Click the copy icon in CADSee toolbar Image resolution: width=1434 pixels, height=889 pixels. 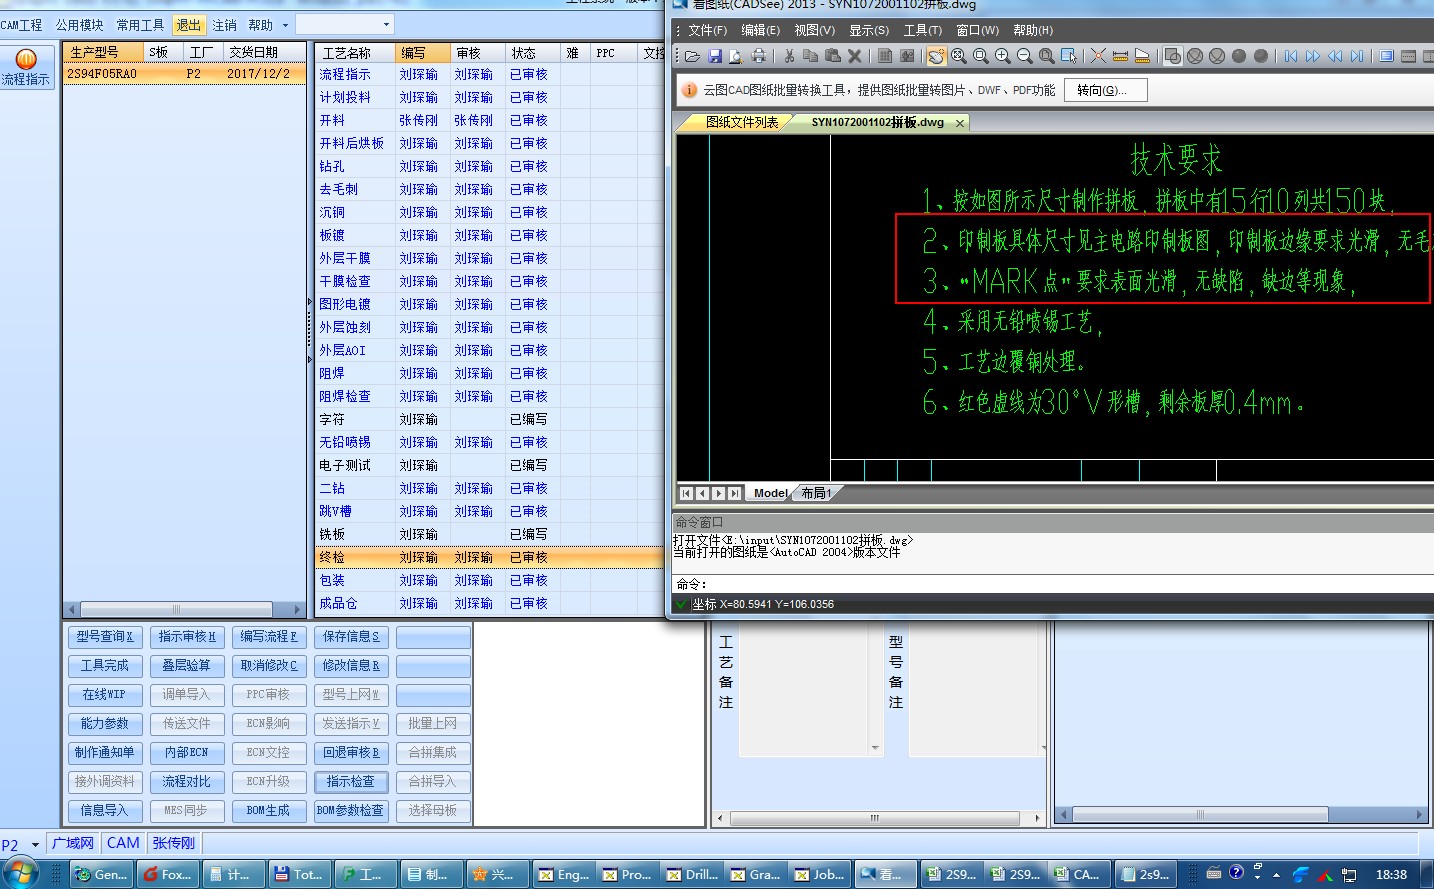coord(811,56)
